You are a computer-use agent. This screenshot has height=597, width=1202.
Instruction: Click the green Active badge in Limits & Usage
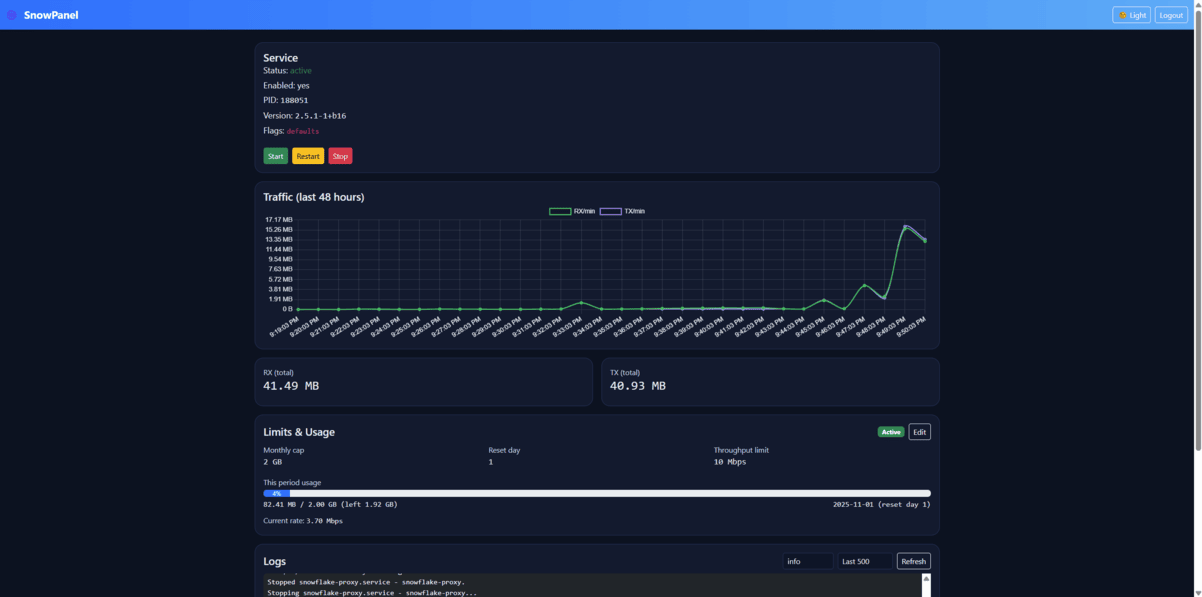(890, 431)
